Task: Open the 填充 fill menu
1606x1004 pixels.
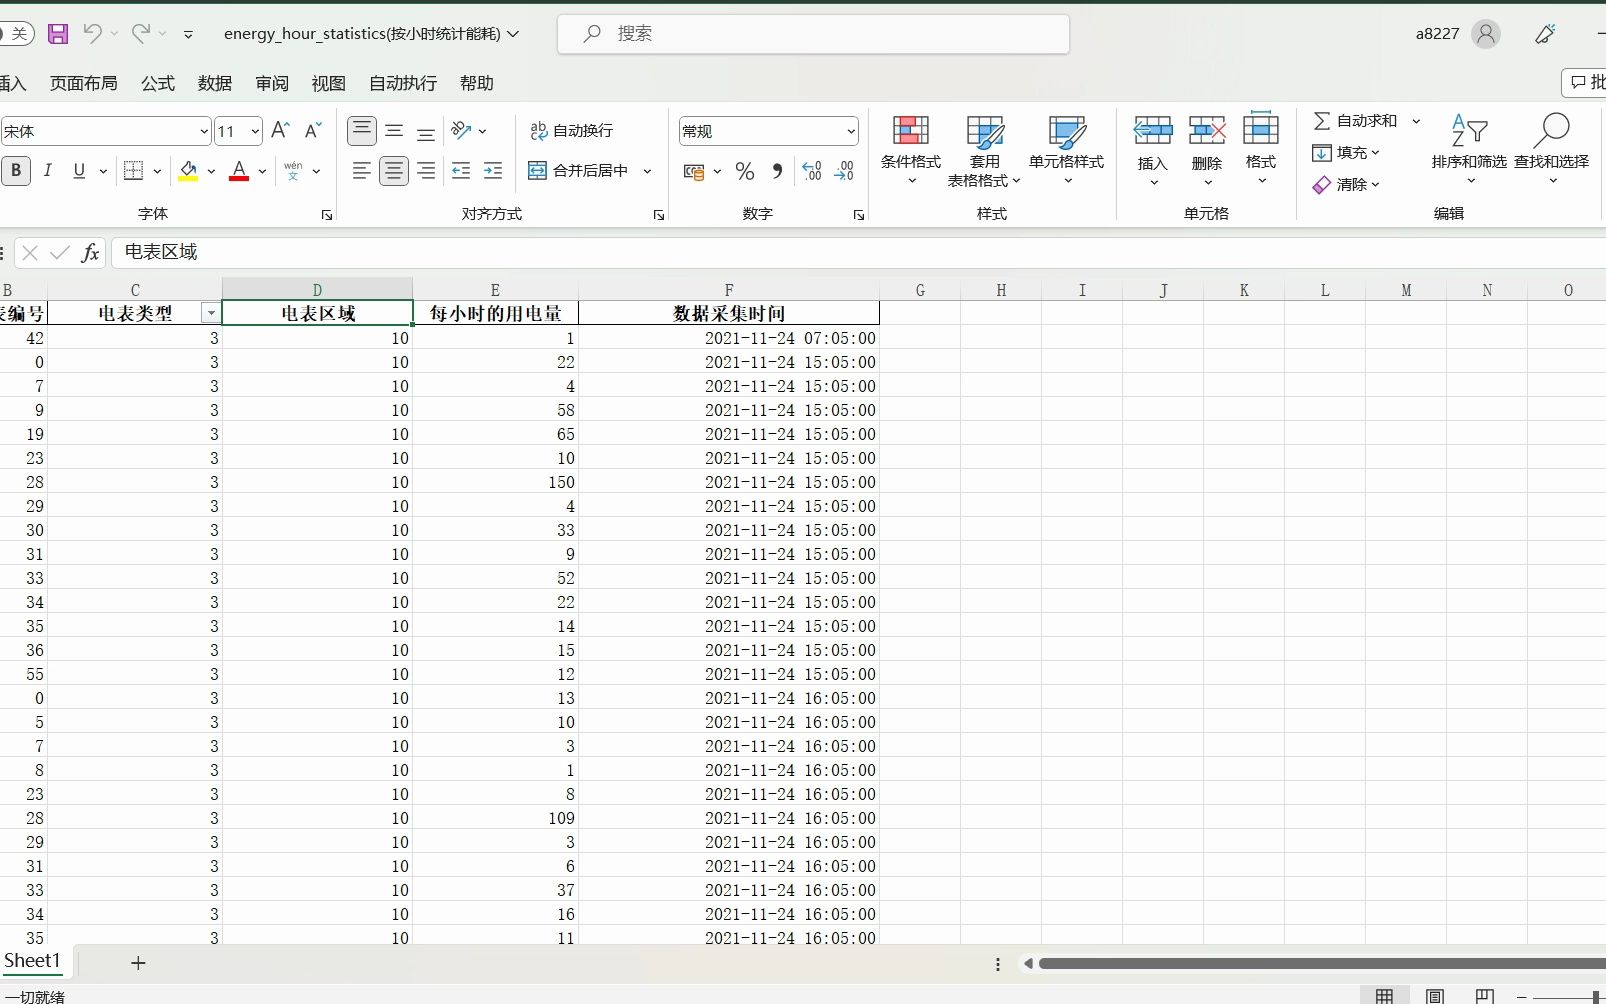Action: click(1346, 153)
